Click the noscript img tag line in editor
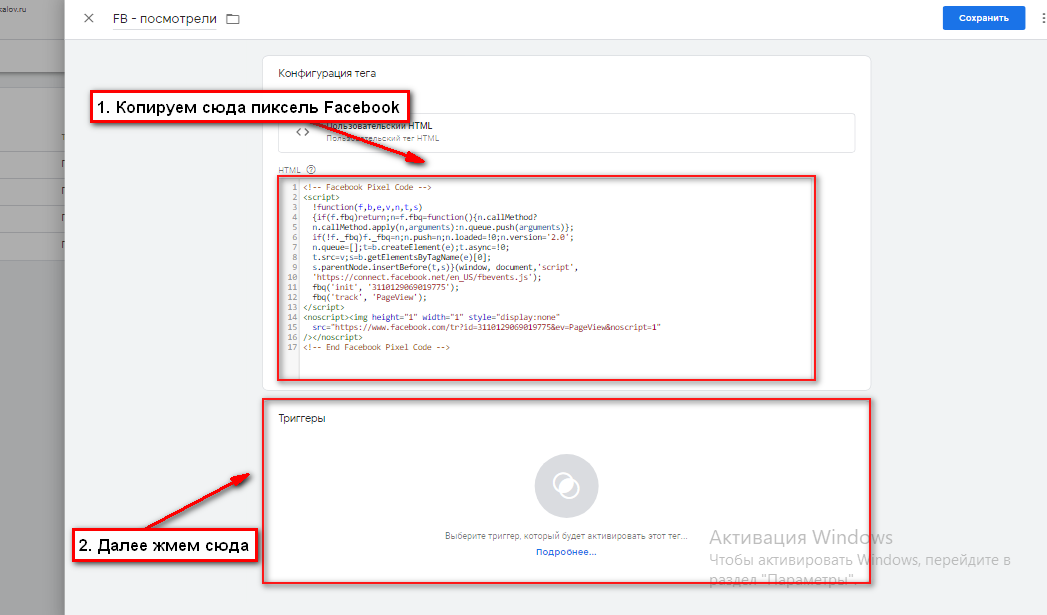This screenshot has width=1047, height=615. [438, 317]
